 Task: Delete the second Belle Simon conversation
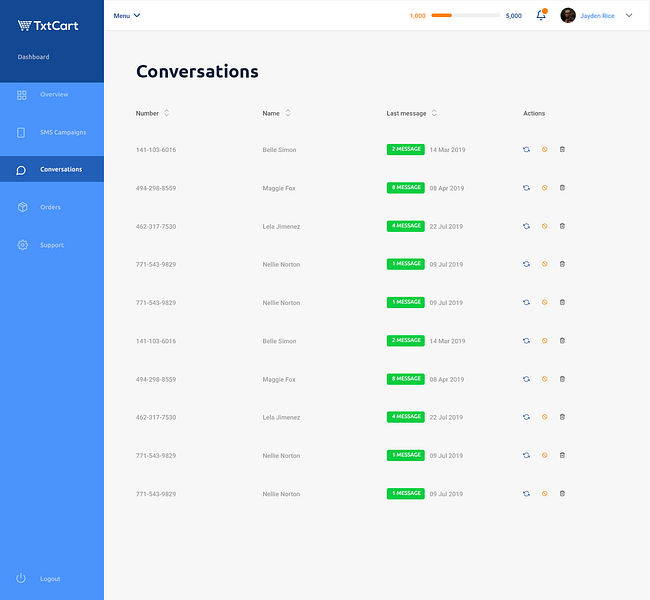click(x=562, y=341)
